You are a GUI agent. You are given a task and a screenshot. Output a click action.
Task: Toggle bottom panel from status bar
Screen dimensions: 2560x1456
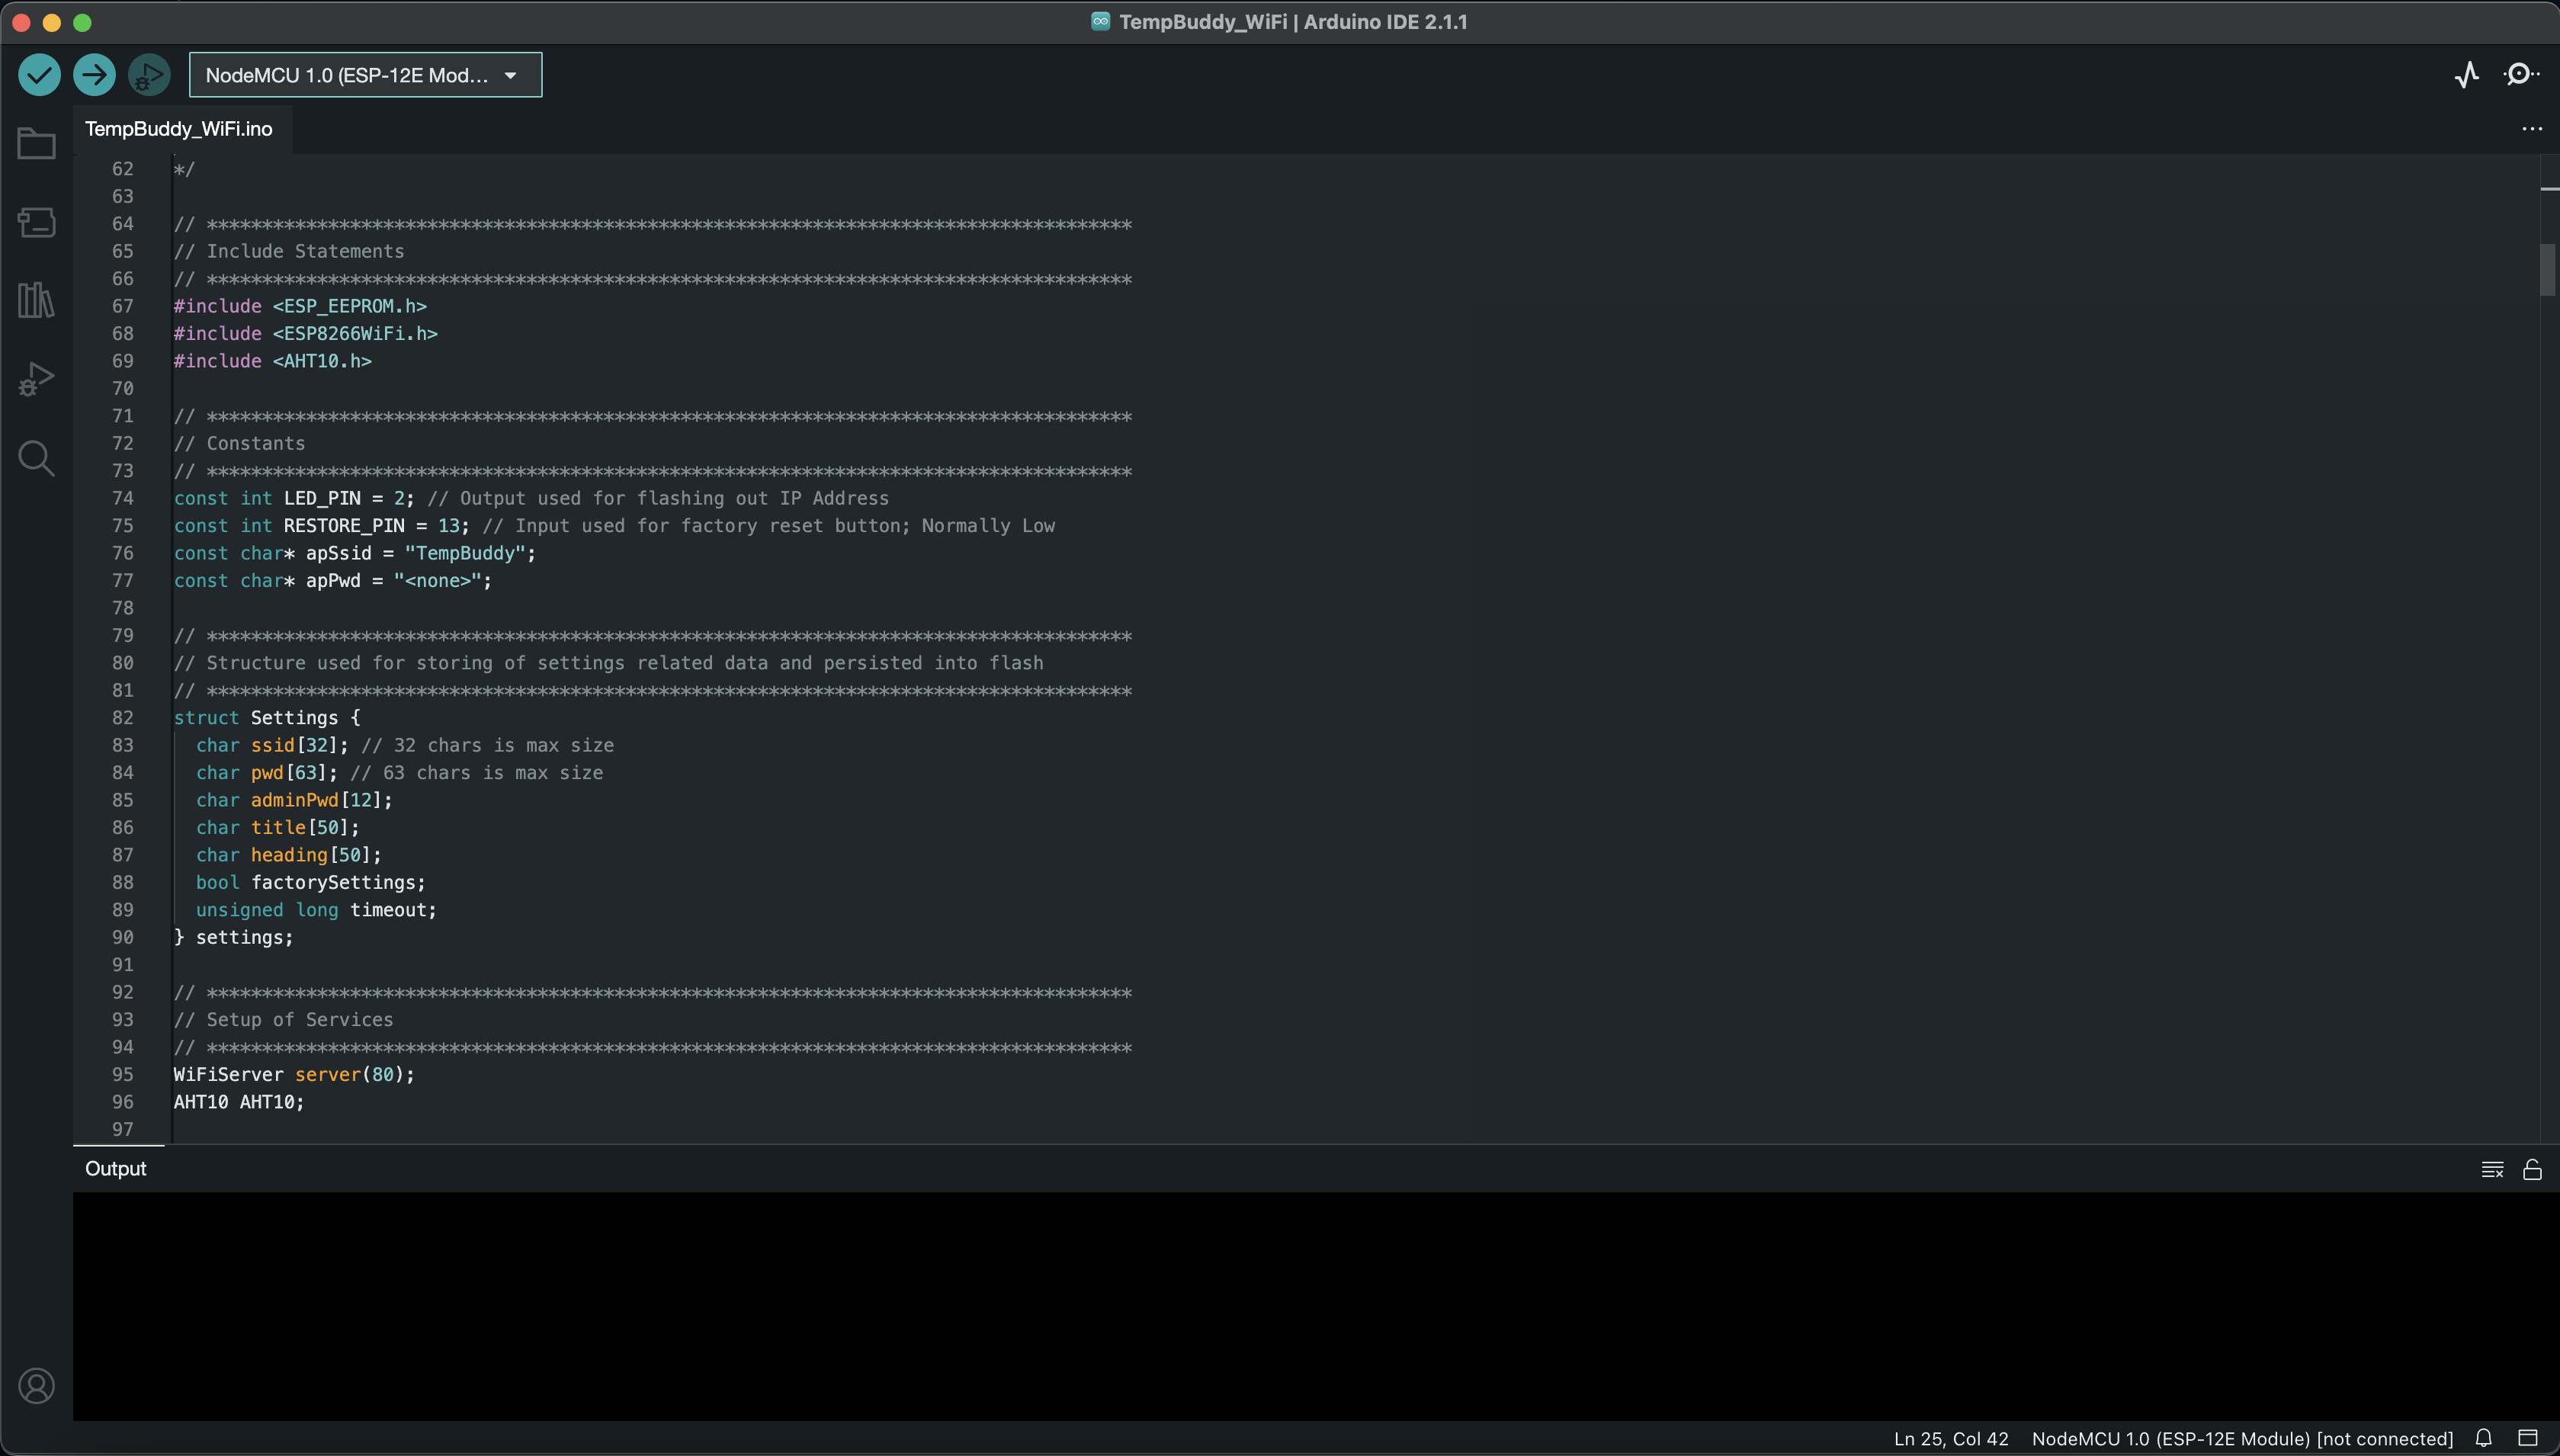pyautogui.click(x=2528, y=1438)
